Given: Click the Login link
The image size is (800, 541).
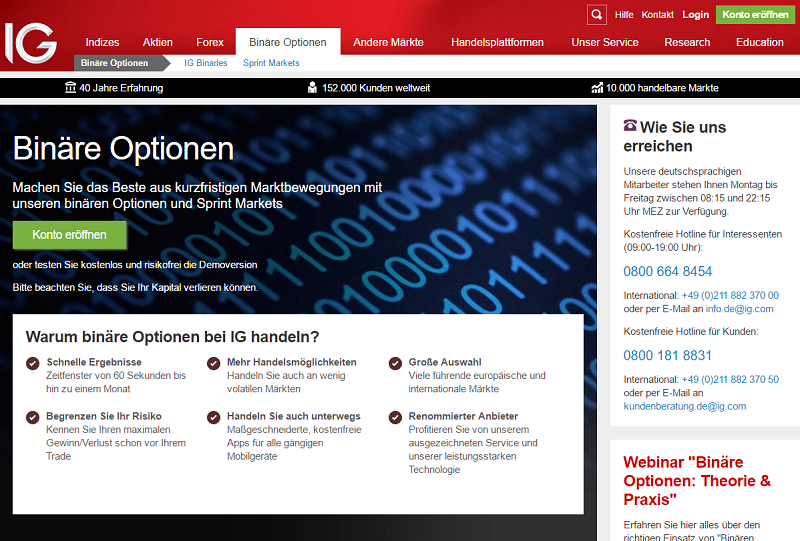Looking at the screenshot, I should pos(696,15).
